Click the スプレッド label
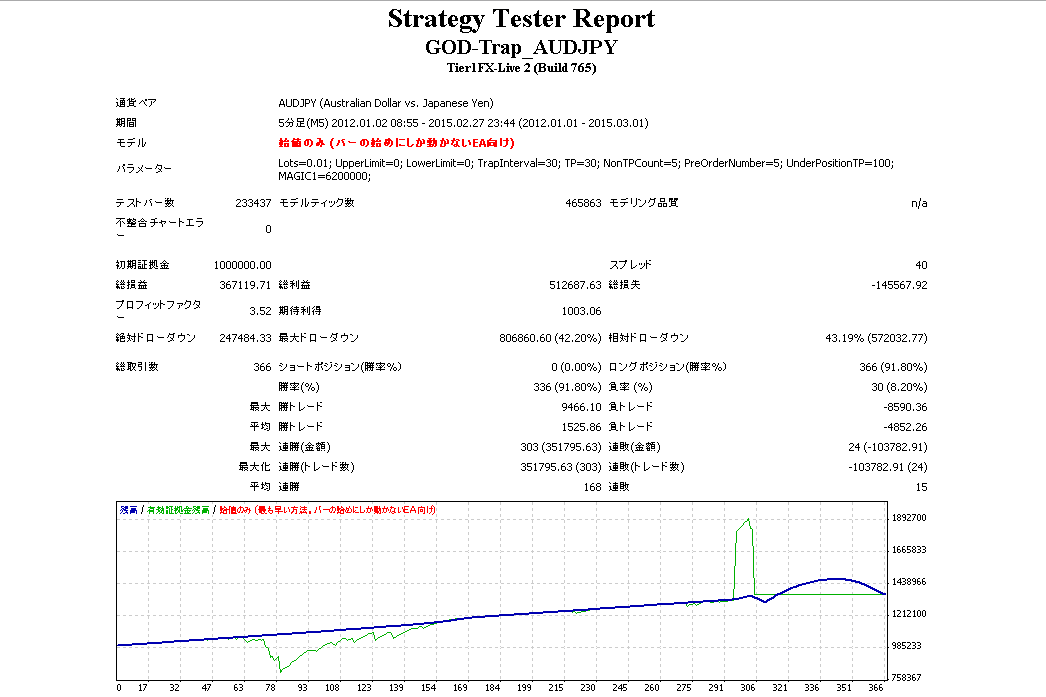 pyautogui.click(x=630, y=265)
